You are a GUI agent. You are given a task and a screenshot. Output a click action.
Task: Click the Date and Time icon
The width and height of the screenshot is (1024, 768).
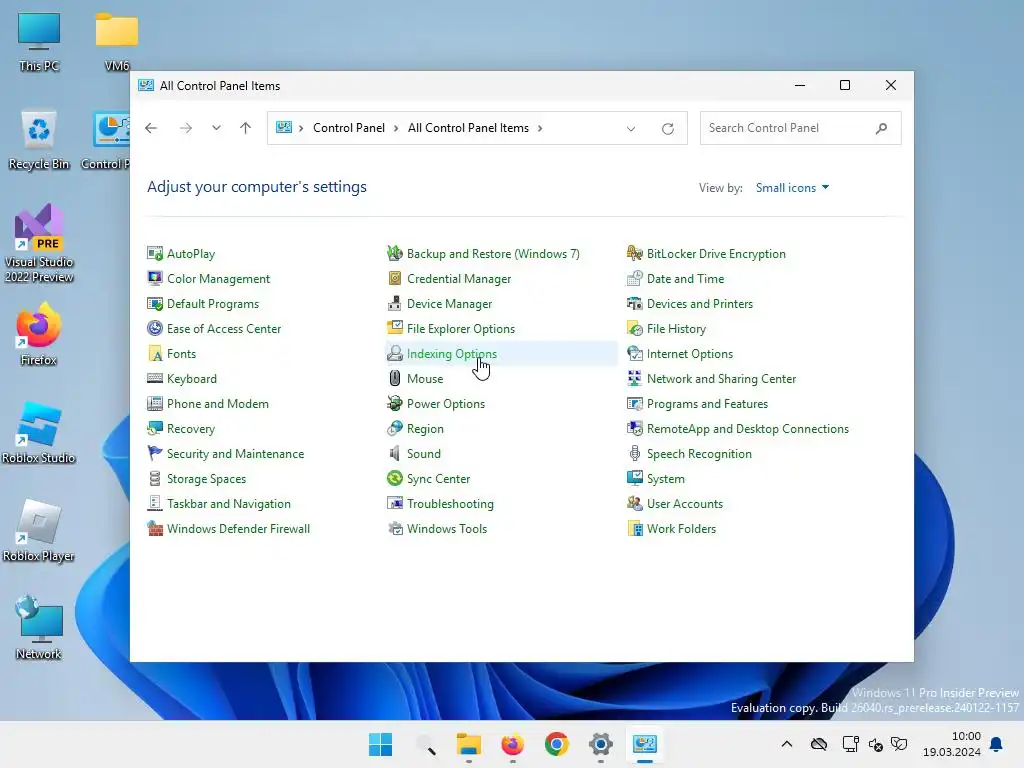pos(634,278)
